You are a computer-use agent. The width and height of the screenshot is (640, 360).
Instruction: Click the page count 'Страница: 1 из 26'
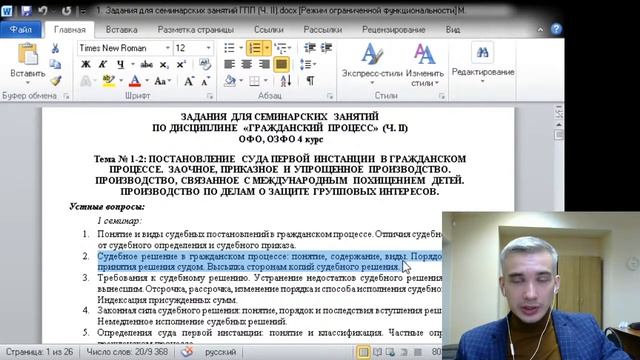40,351
